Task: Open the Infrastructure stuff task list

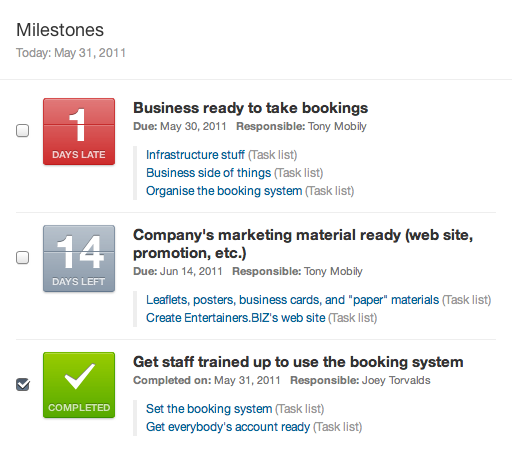Action: click(195, 155)
